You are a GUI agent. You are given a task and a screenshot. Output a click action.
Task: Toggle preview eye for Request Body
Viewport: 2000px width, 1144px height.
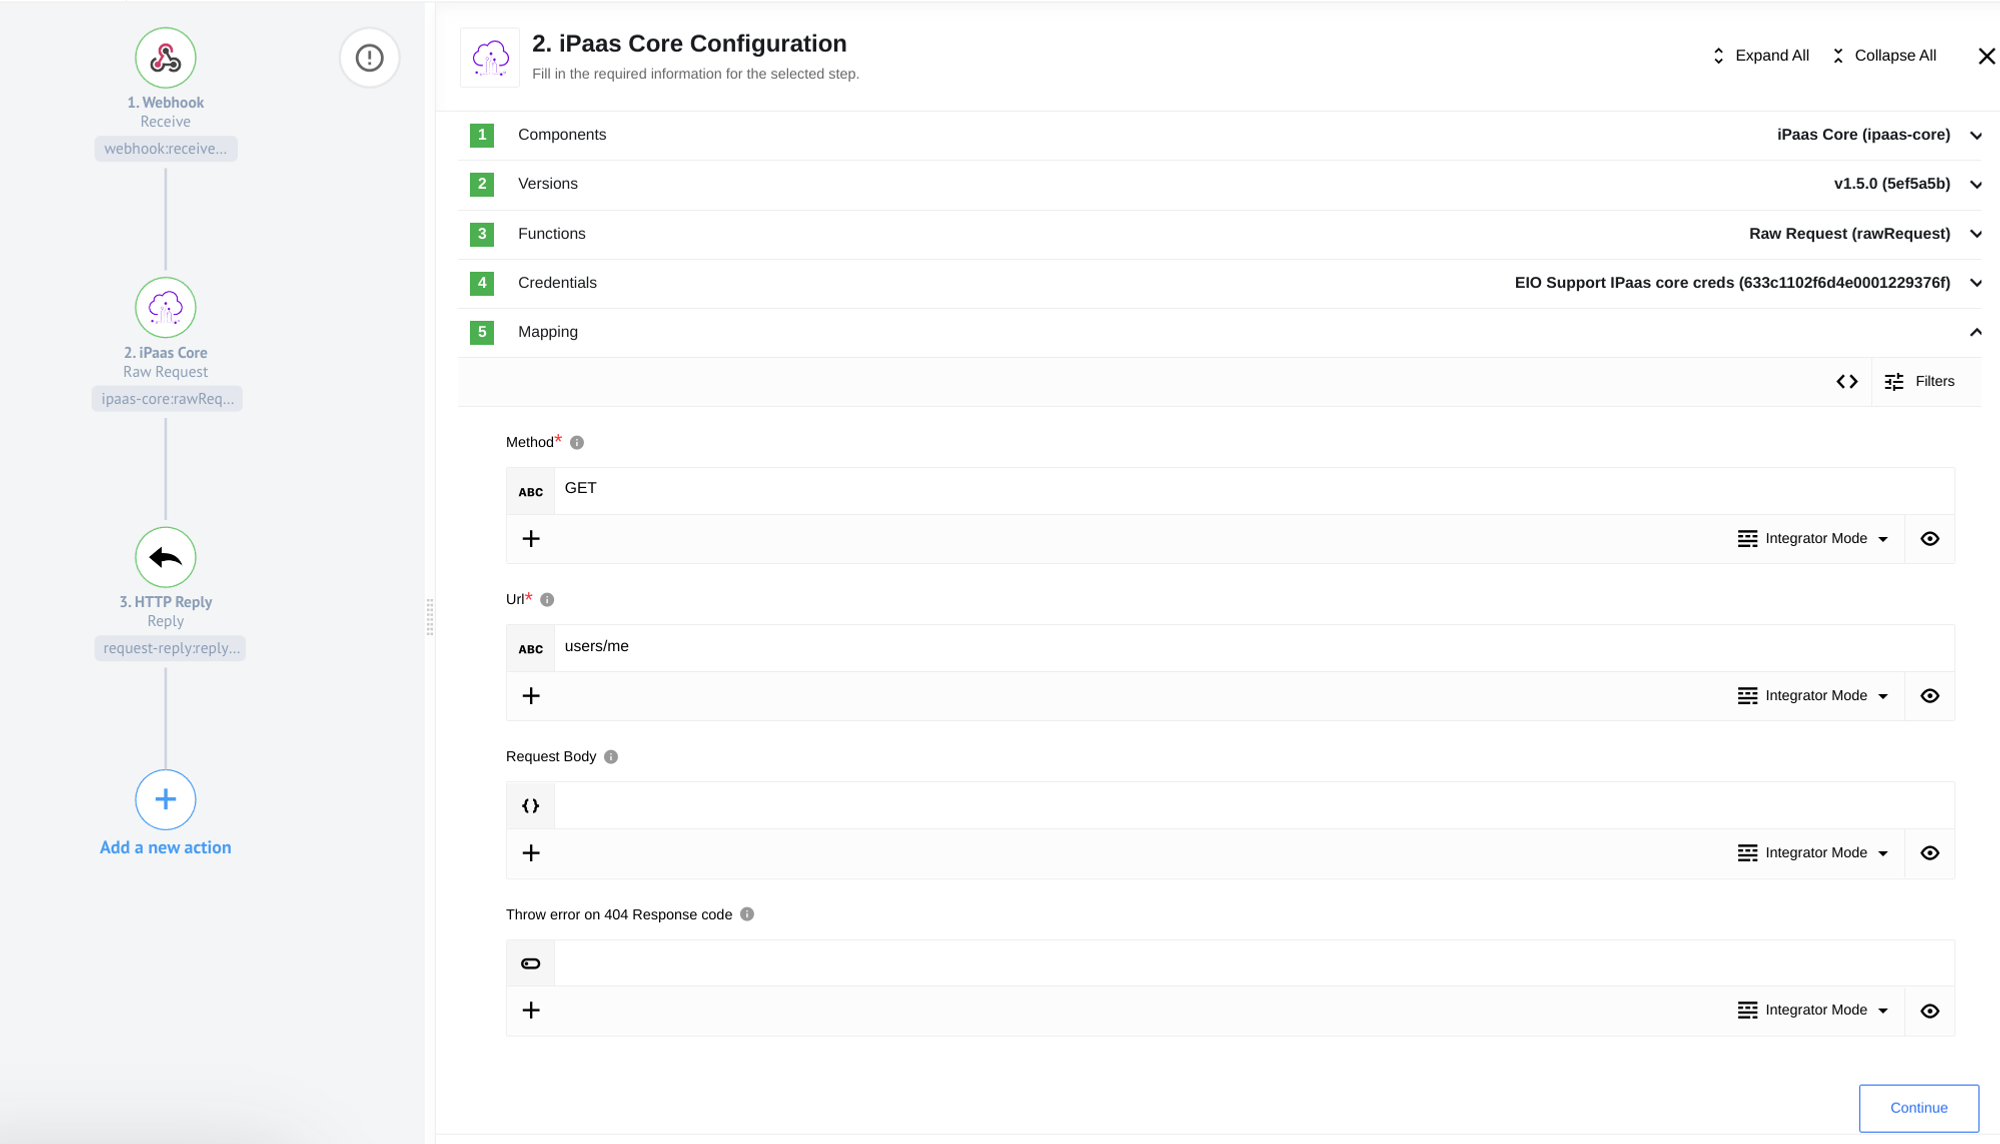(1930, 852)
